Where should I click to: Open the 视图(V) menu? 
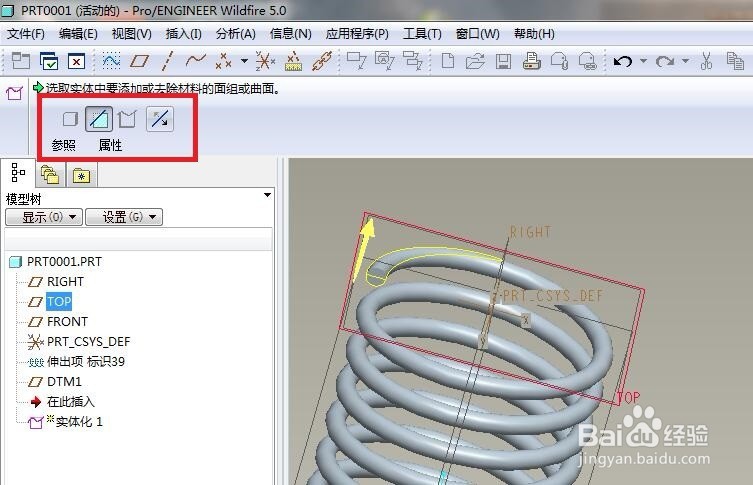(132, 34)
